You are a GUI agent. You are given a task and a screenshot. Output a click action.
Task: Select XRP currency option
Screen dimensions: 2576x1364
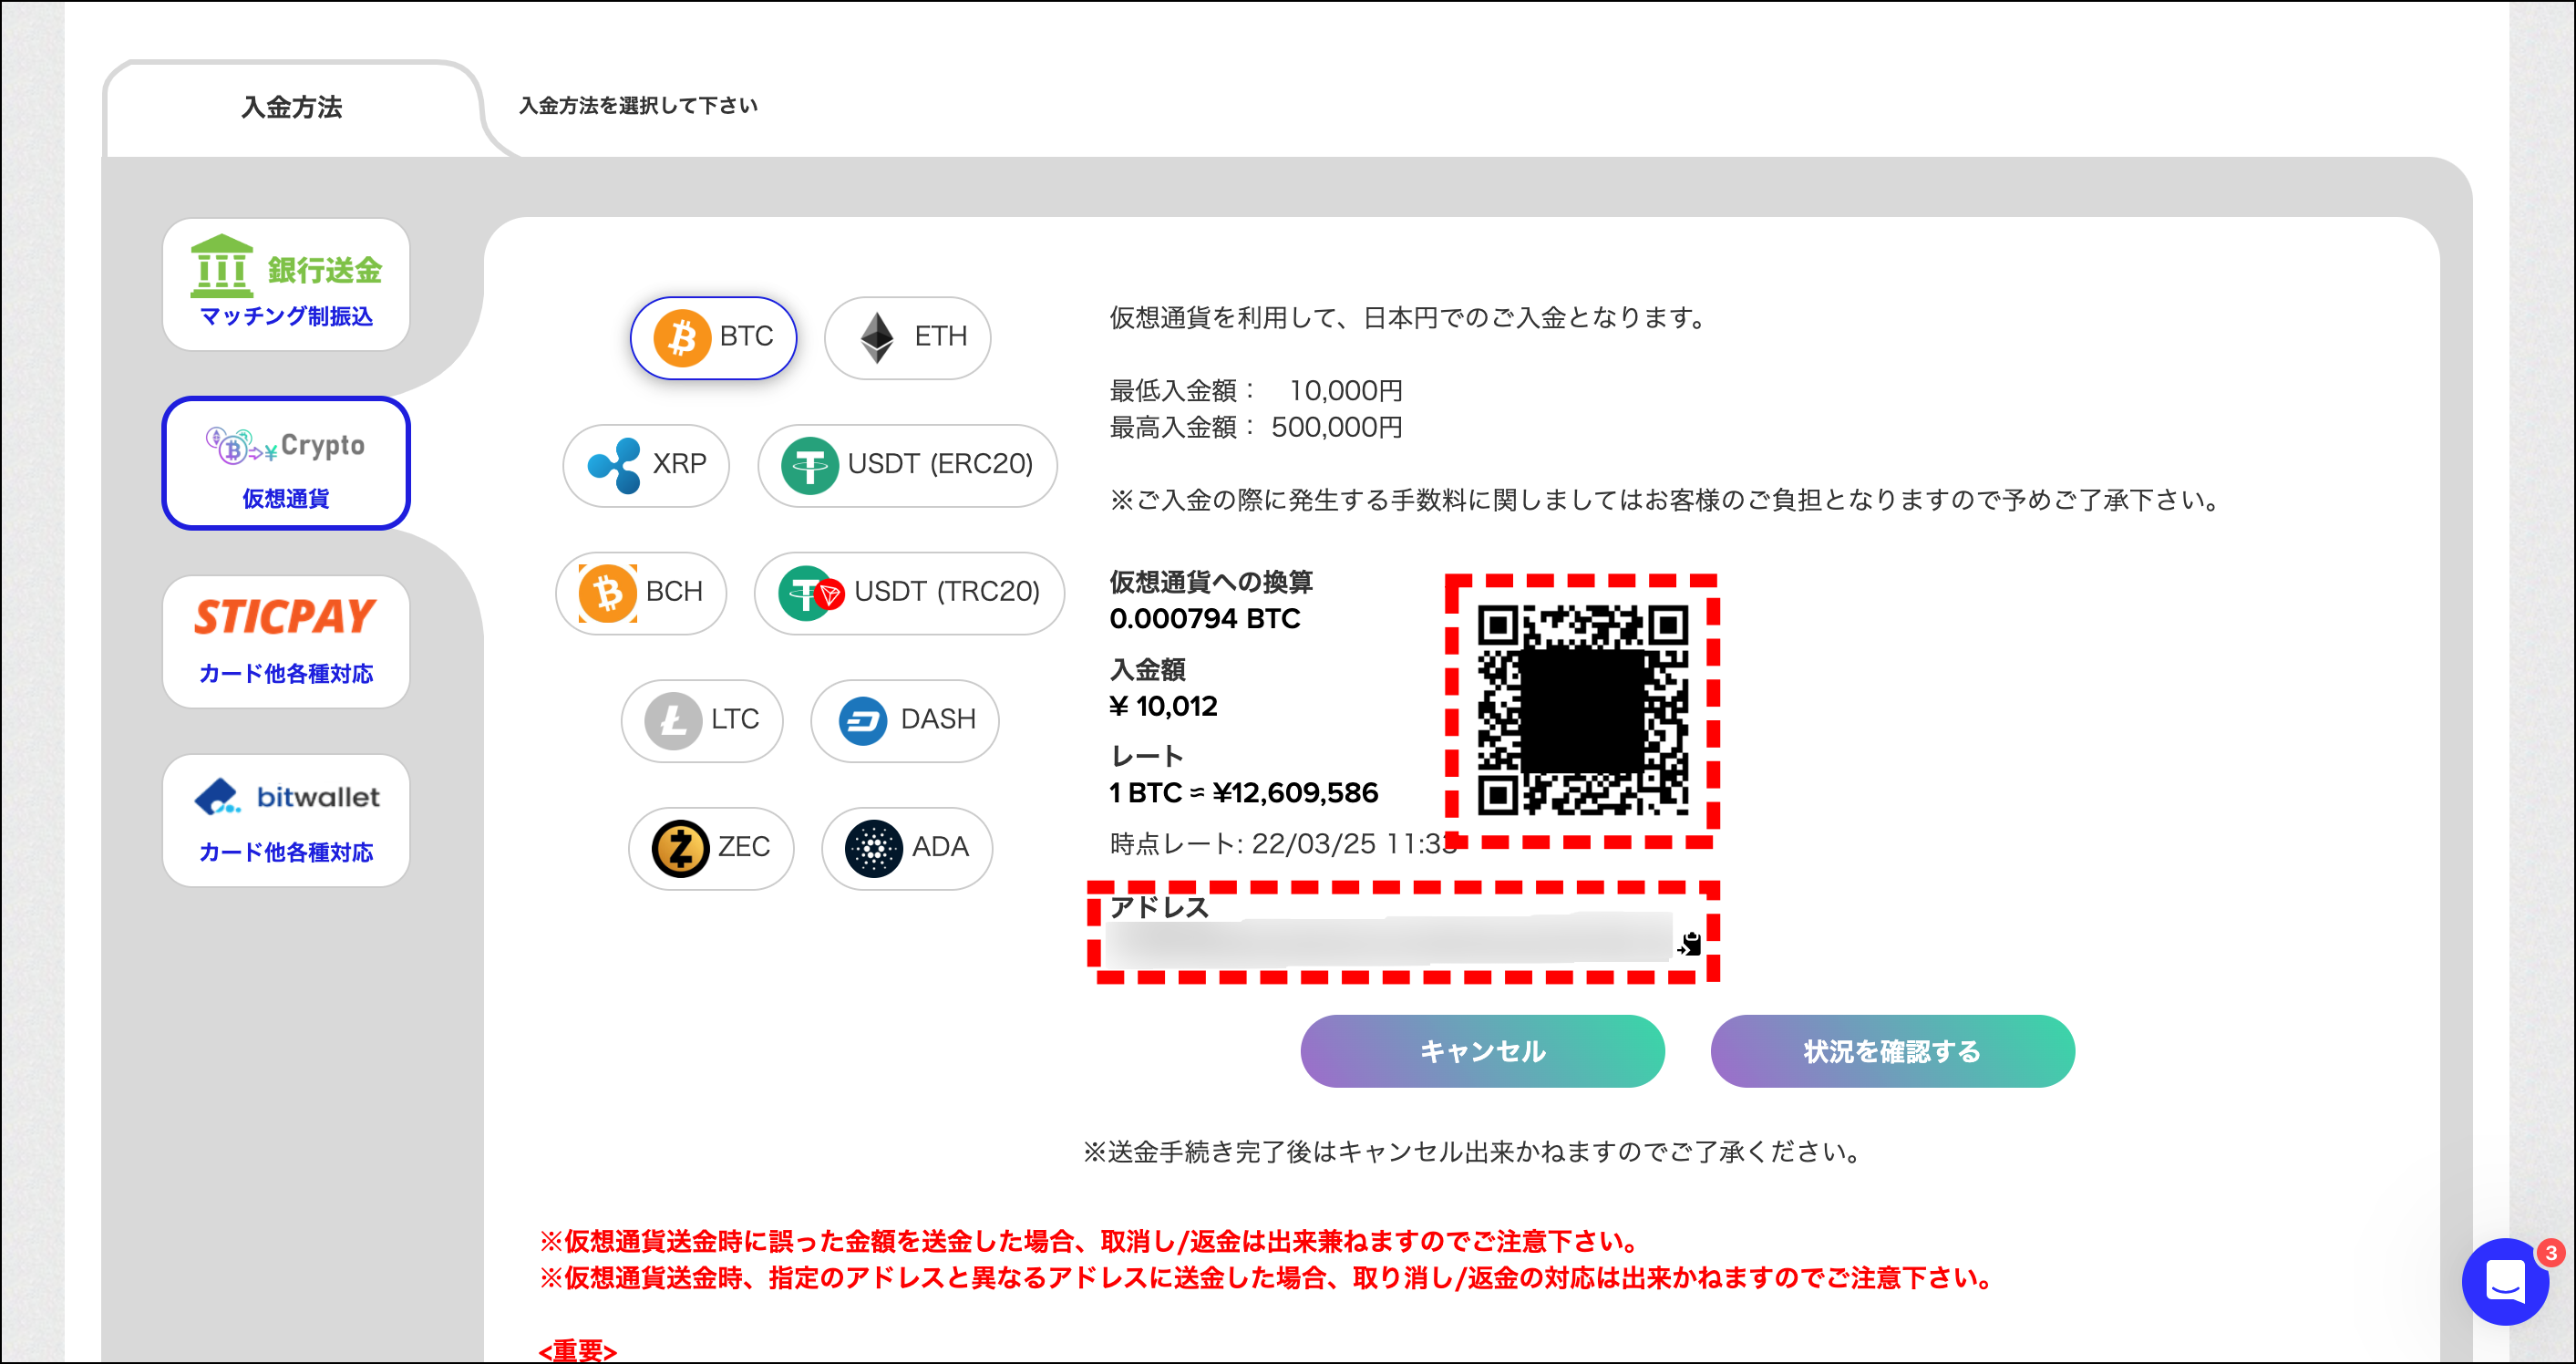pos(646,465)
